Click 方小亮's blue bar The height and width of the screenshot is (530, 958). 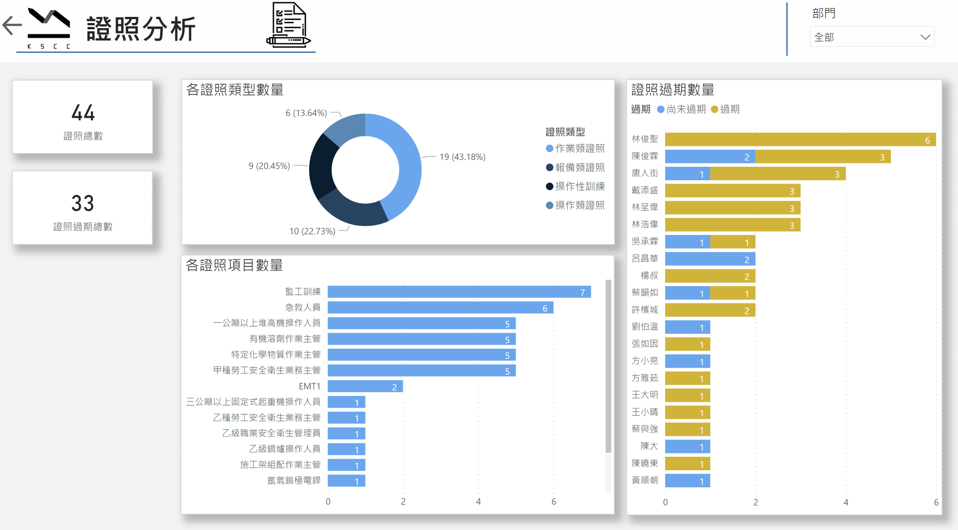tap(687, 361)
